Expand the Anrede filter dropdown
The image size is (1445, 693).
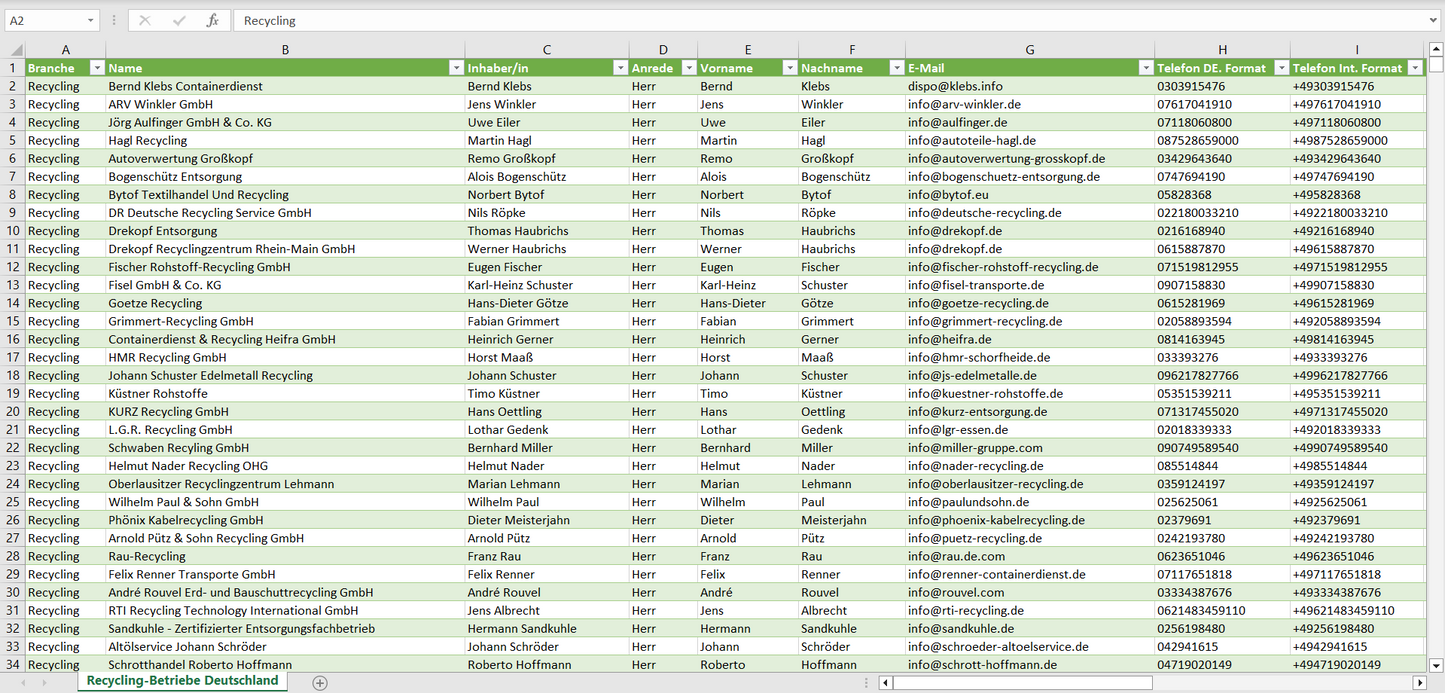point(688,68)
